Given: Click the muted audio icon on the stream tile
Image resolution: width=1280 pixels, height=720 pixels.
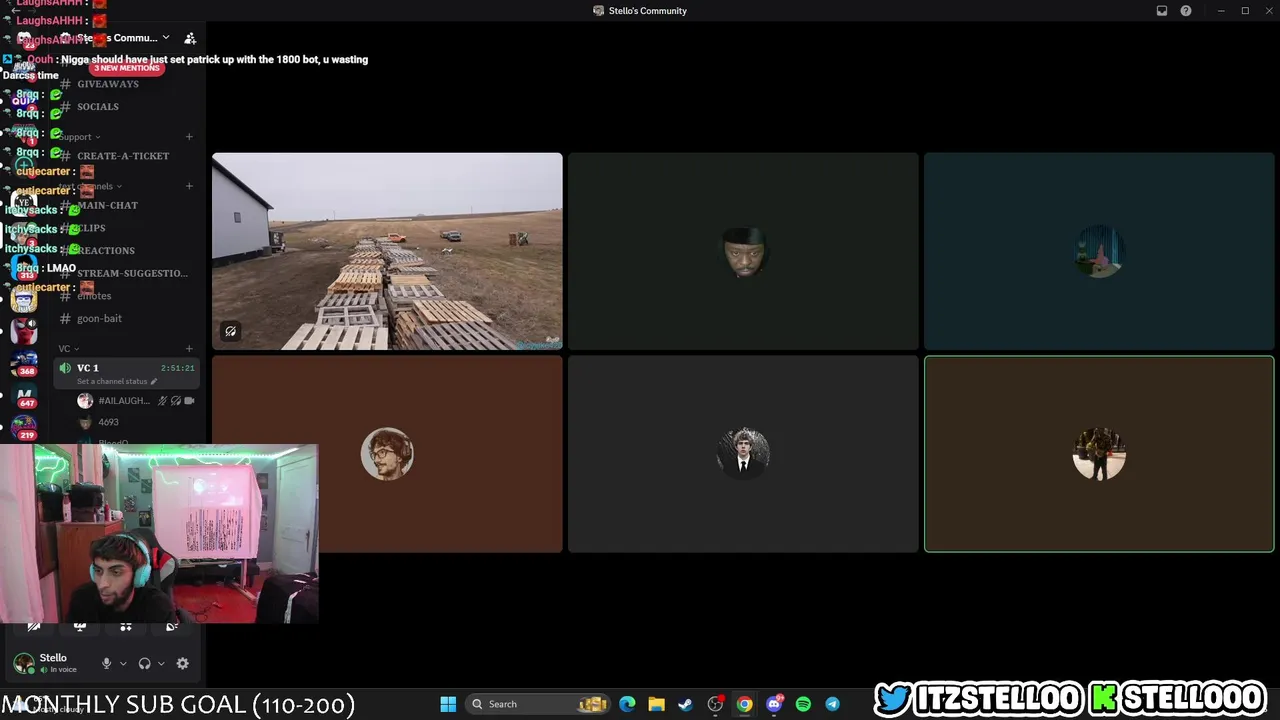Looking at the screenshot, I should click(x=230, y=331).
